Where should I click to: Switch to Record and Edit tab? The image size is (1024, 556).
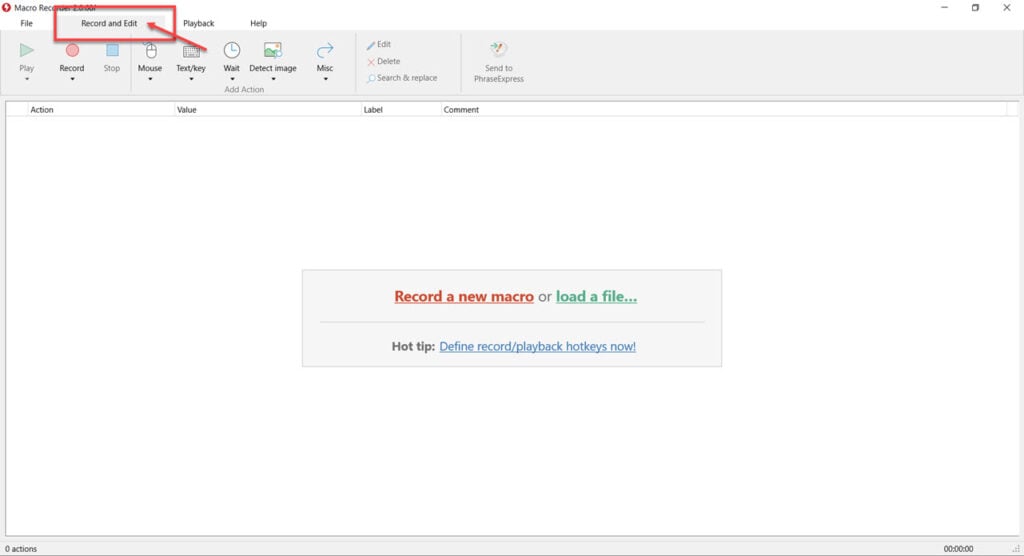pyautogui.click(x=109, y=23)
